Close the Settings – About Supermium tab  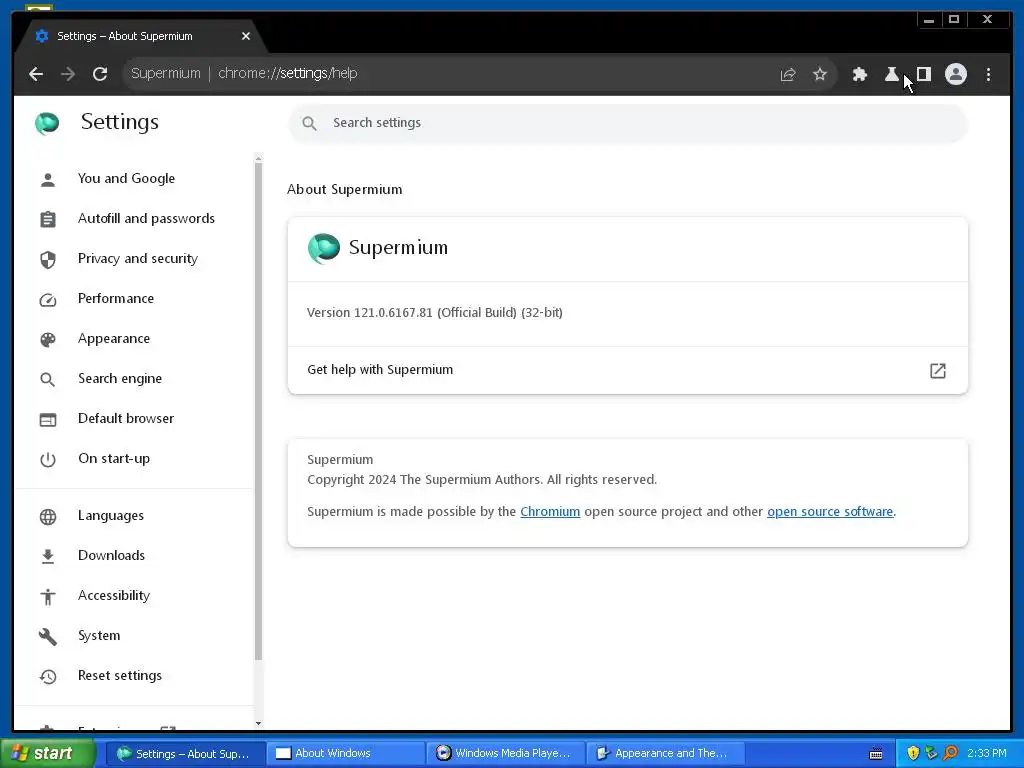point(246,36)
